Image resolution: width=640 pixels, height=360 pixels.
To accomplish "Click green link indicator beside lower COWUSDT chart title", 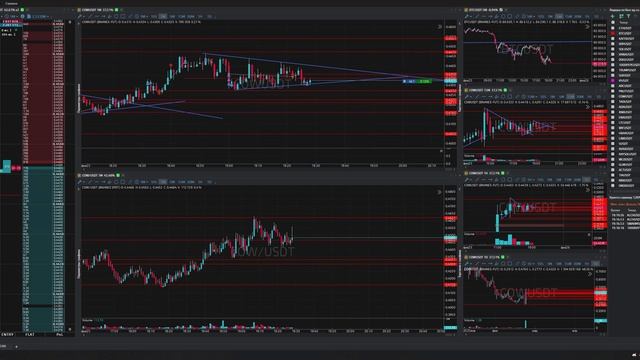I will coord(118,176).
